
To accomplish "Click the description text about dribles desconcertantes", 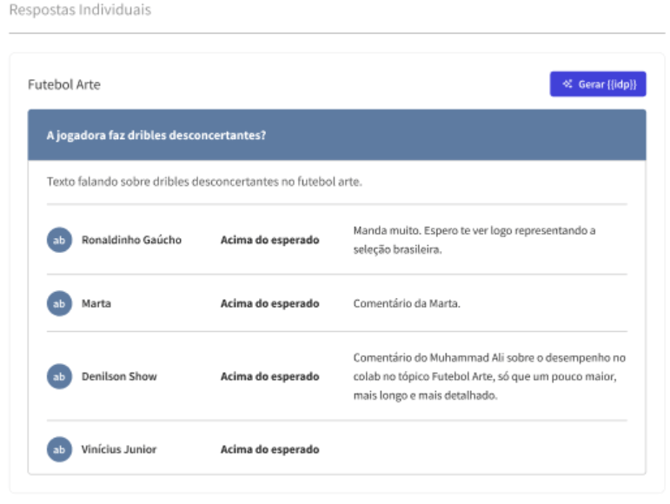I will coord(204,182).
